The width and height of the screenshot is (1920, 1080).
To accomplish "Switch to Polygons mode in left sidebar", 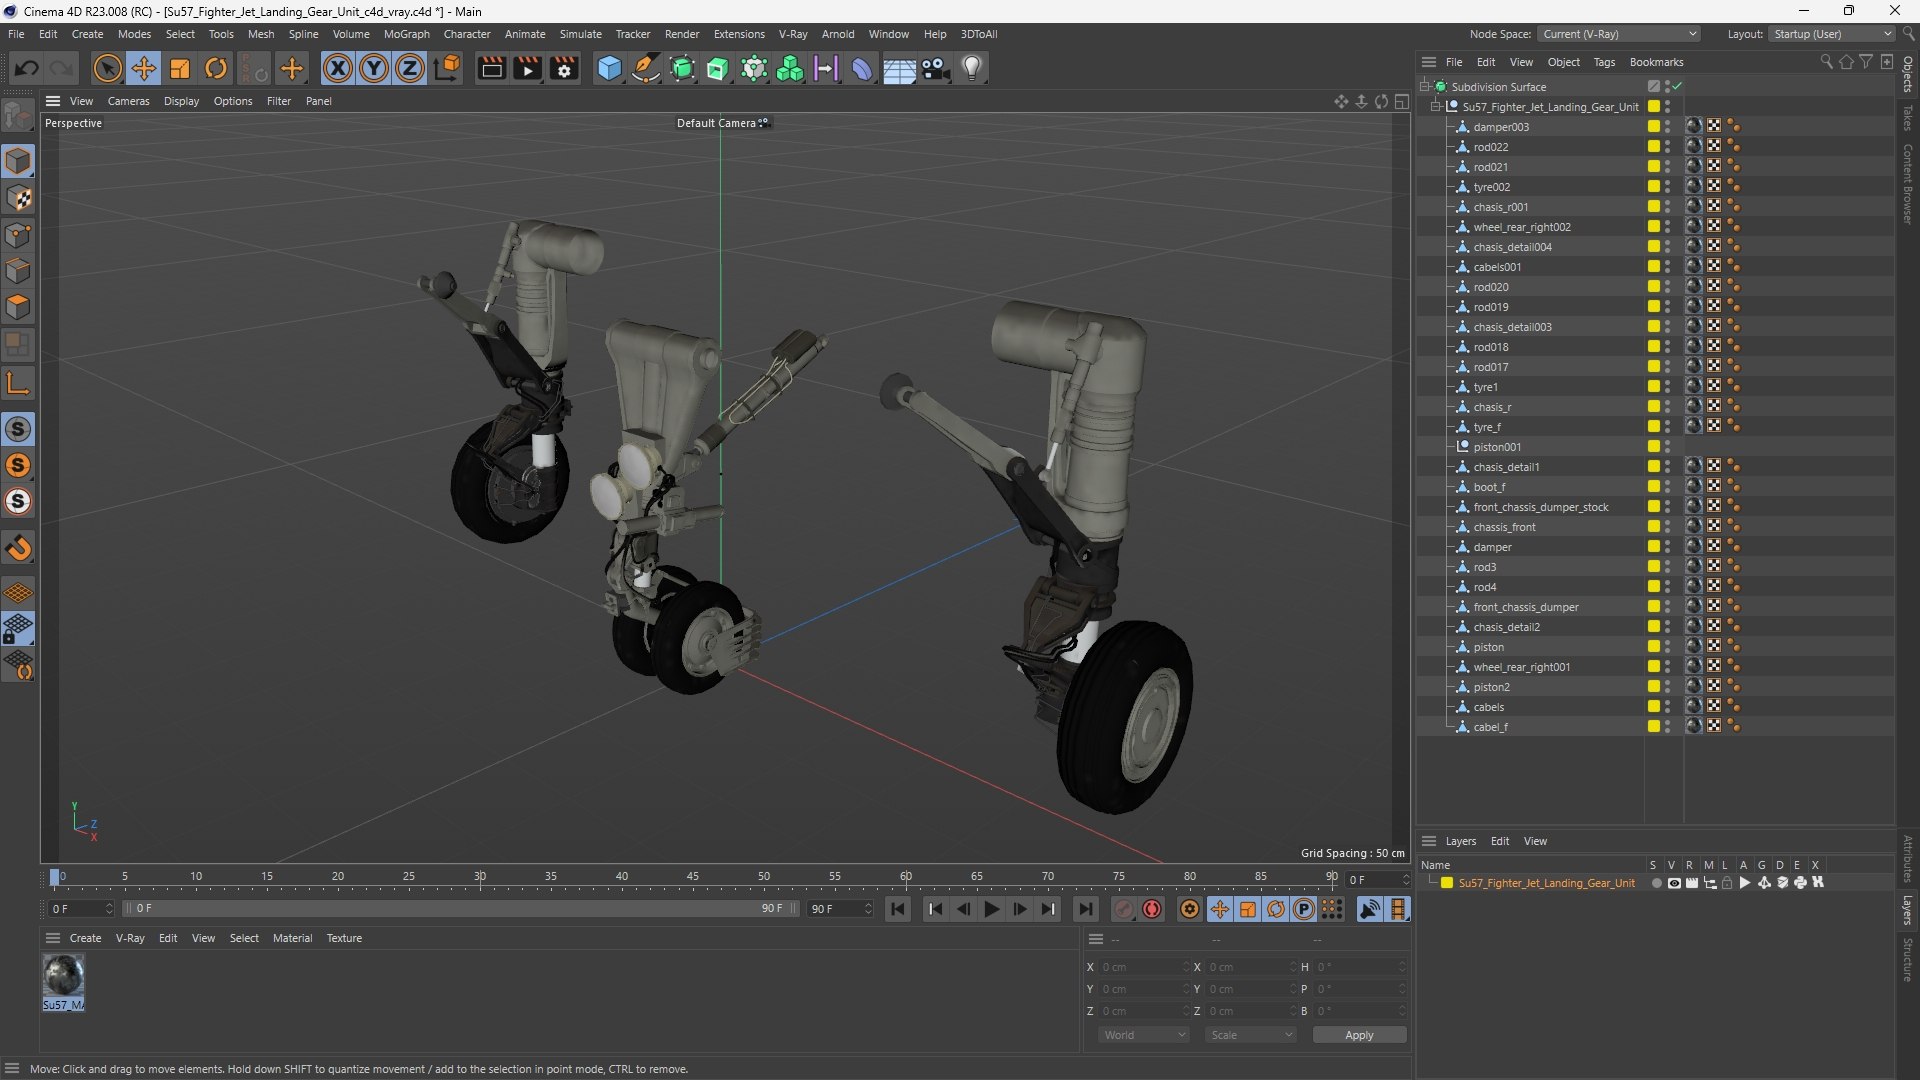I will [18, 307].
